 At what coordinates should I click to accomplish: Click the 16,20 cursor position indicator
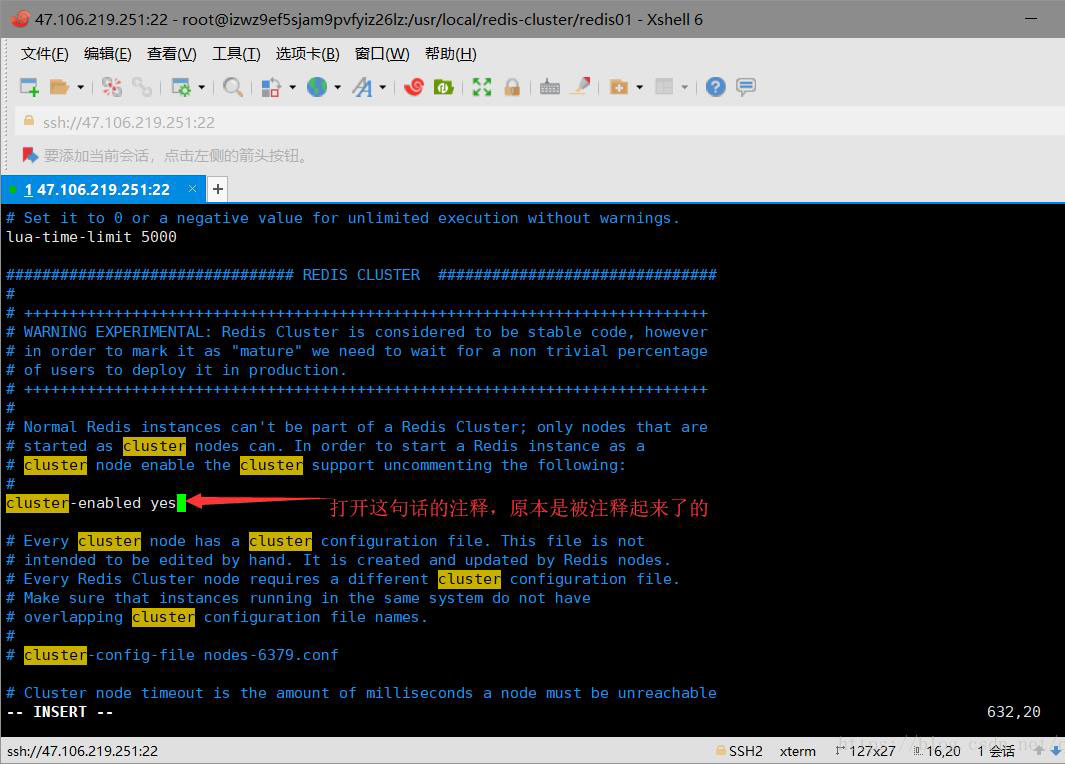point(937,751)
